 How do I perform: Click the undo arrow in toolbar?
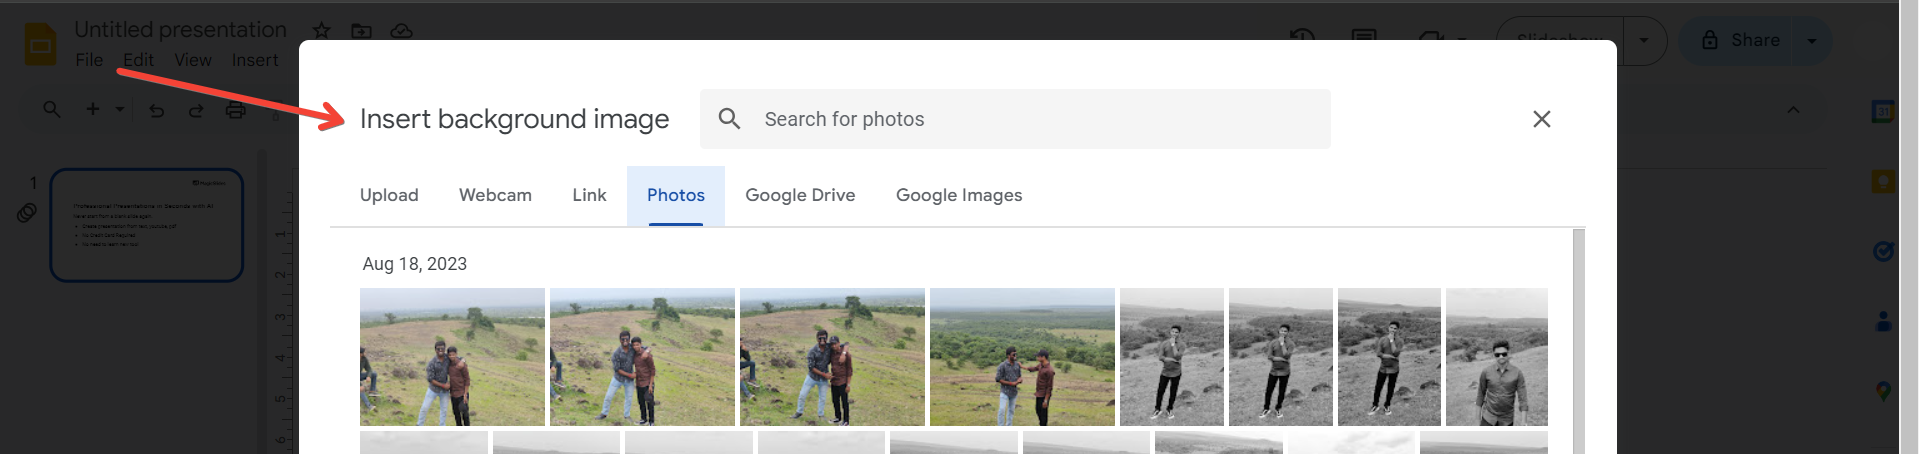pyautogui.click(x=157, y=110)
